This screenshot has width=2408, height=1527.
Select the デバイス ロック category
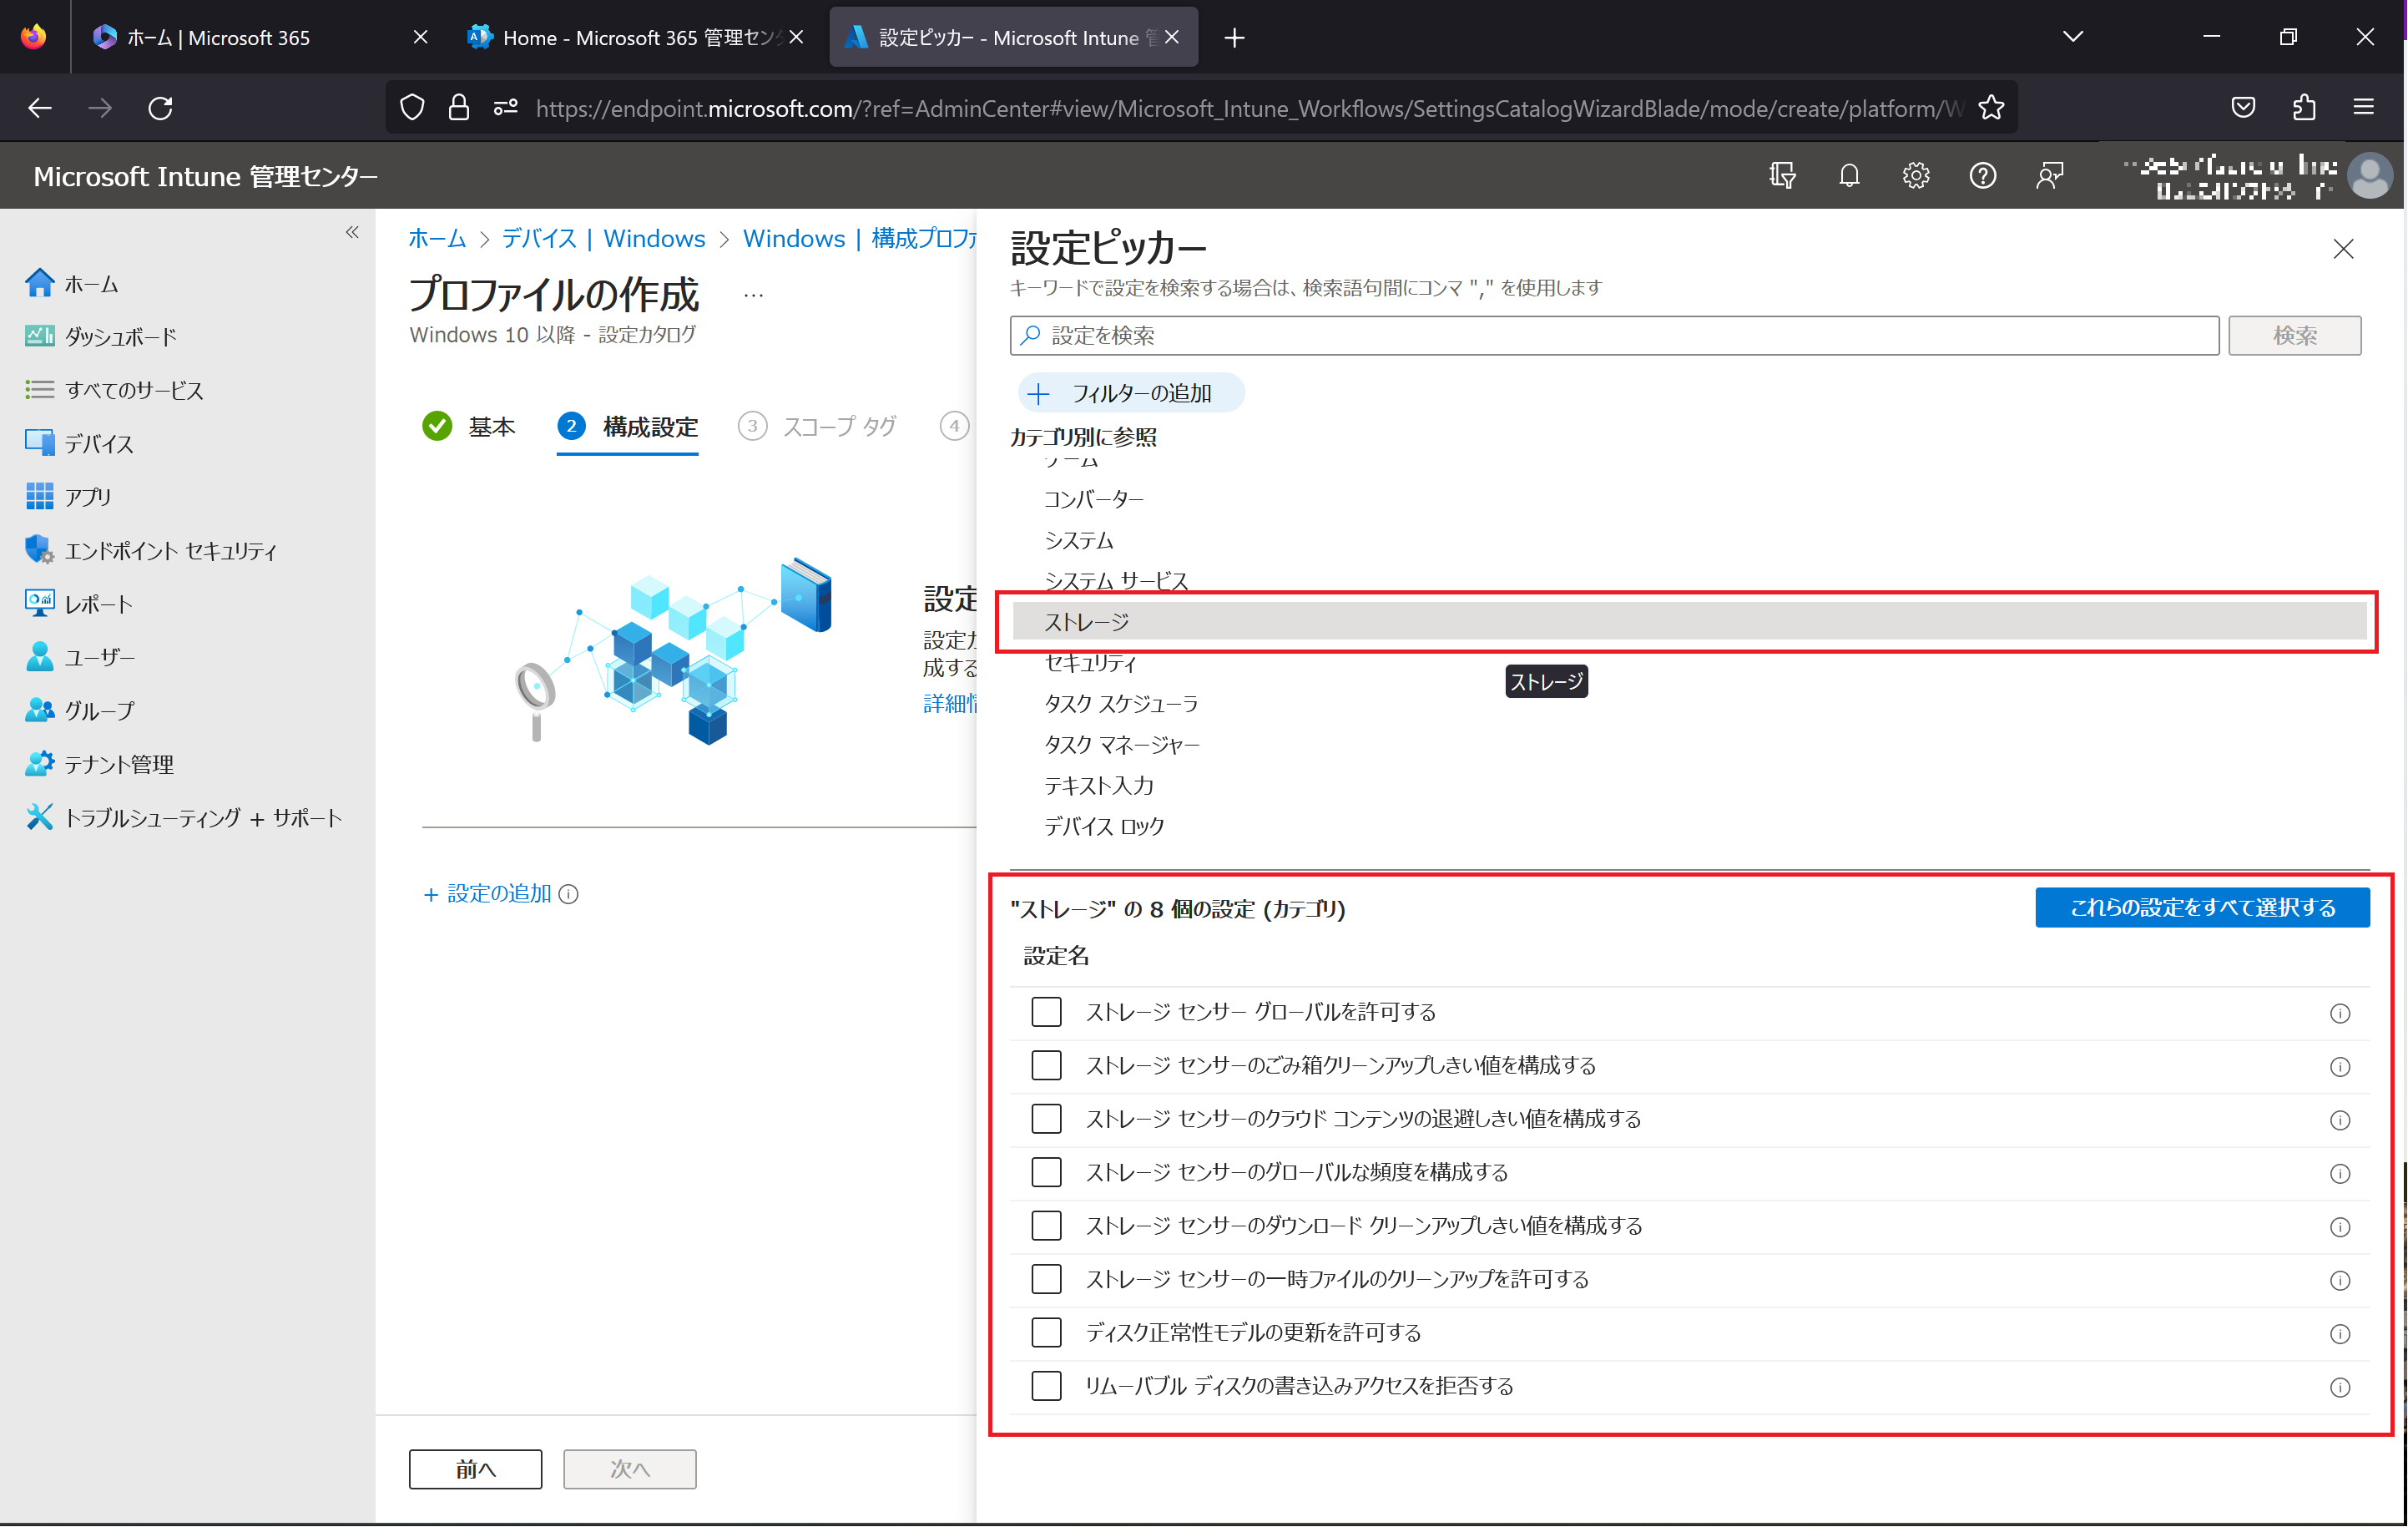[1104, 827]
